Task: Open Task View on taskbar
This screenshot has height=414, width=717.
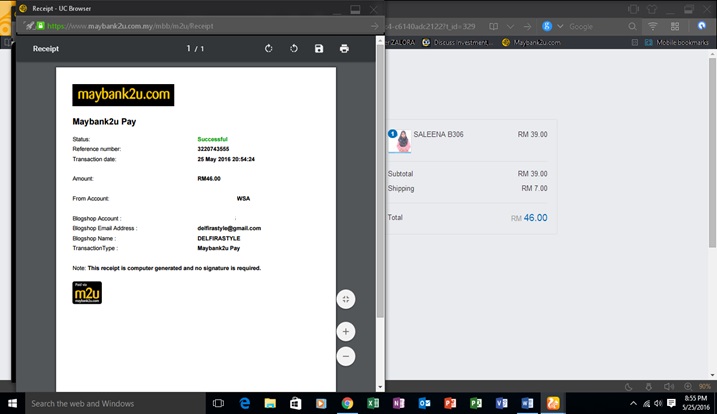Action: [219, 403]
